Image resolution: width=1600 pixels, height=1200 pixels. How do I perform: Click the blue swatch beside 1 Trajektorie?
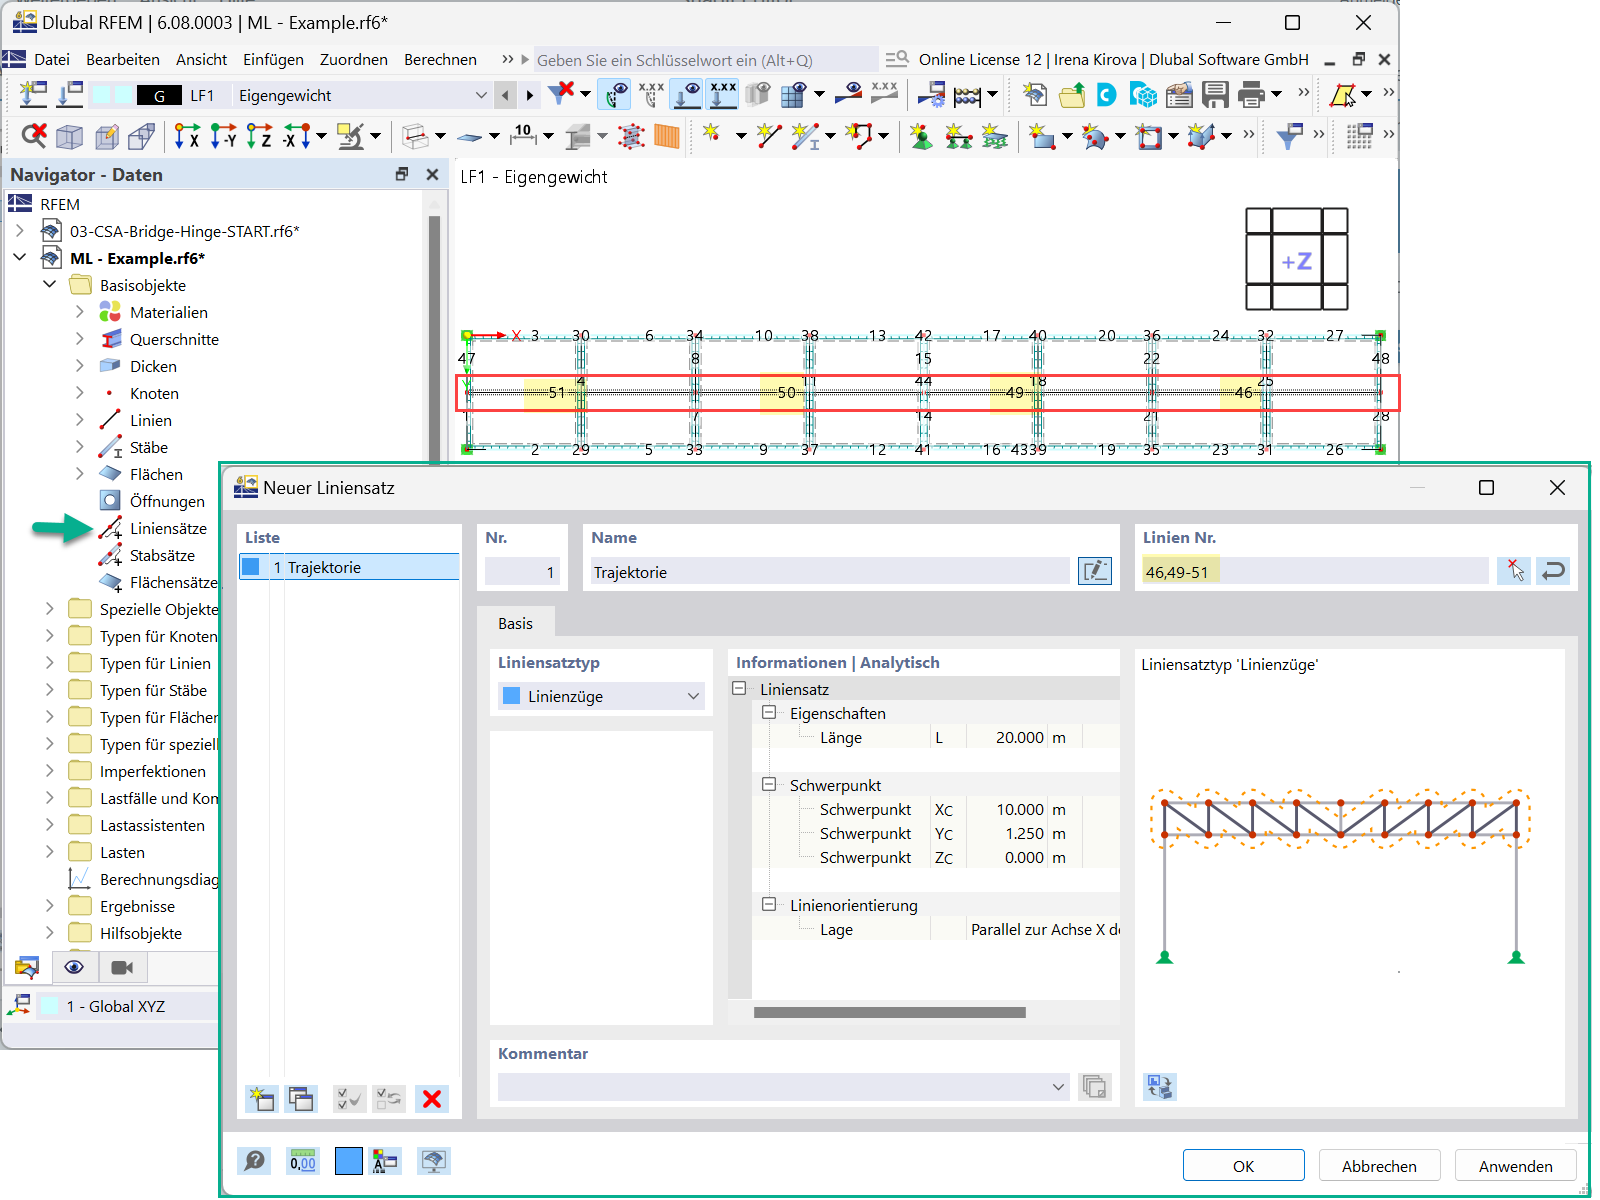click(x=251, y=567)
